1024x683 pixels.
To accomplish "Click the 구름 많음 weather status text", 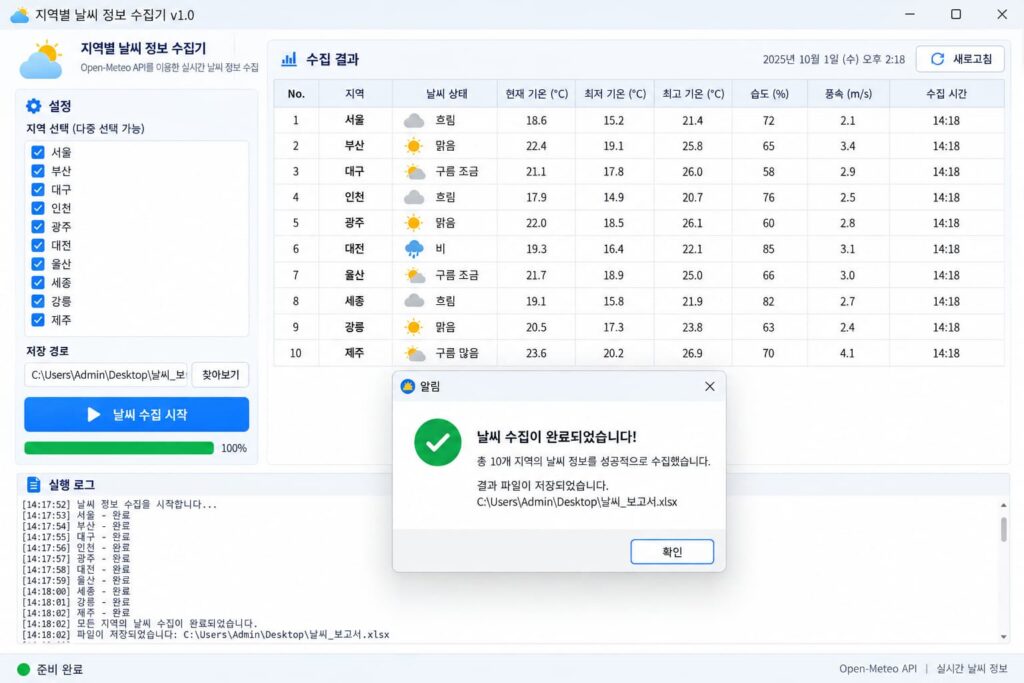I will (457, 353).
